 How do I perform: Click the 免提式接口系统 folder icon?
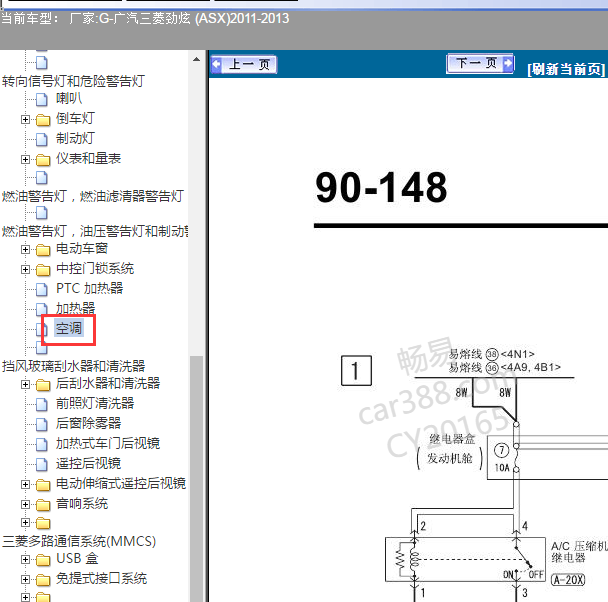click(43, 580)
